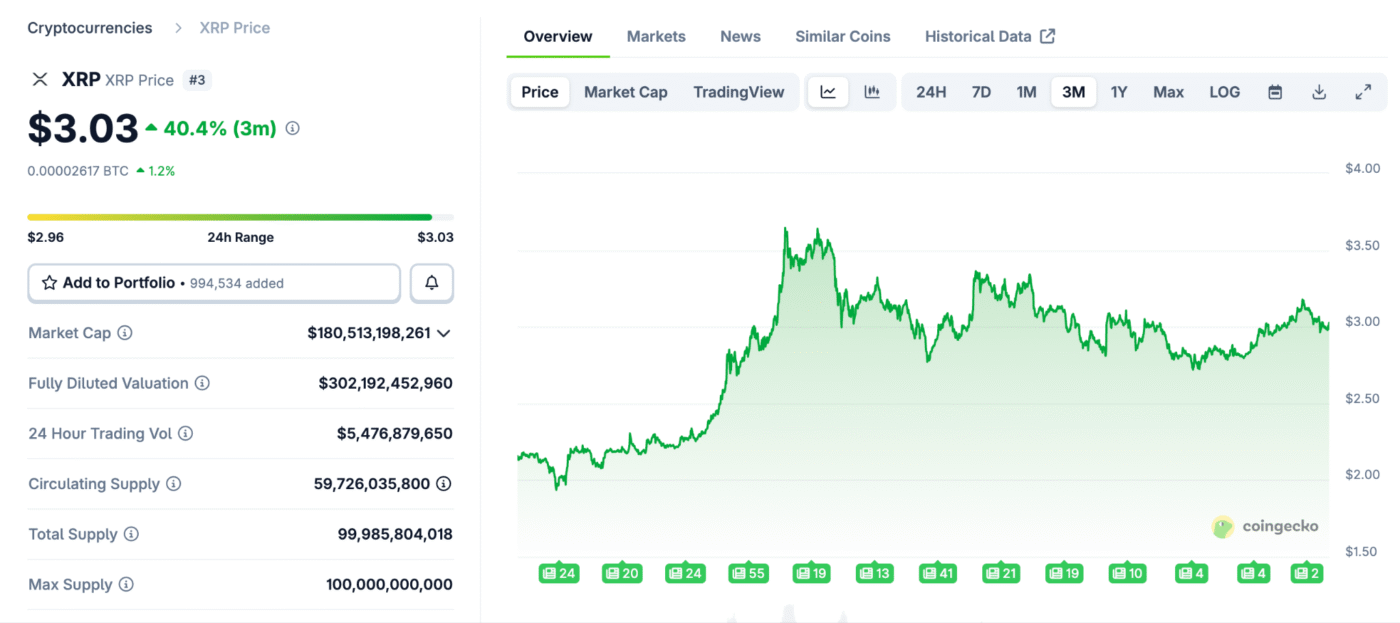The width and height of the screenshot is (1400, 623).
Task: Switch to the Overview tab
Action: pos(558,36)
